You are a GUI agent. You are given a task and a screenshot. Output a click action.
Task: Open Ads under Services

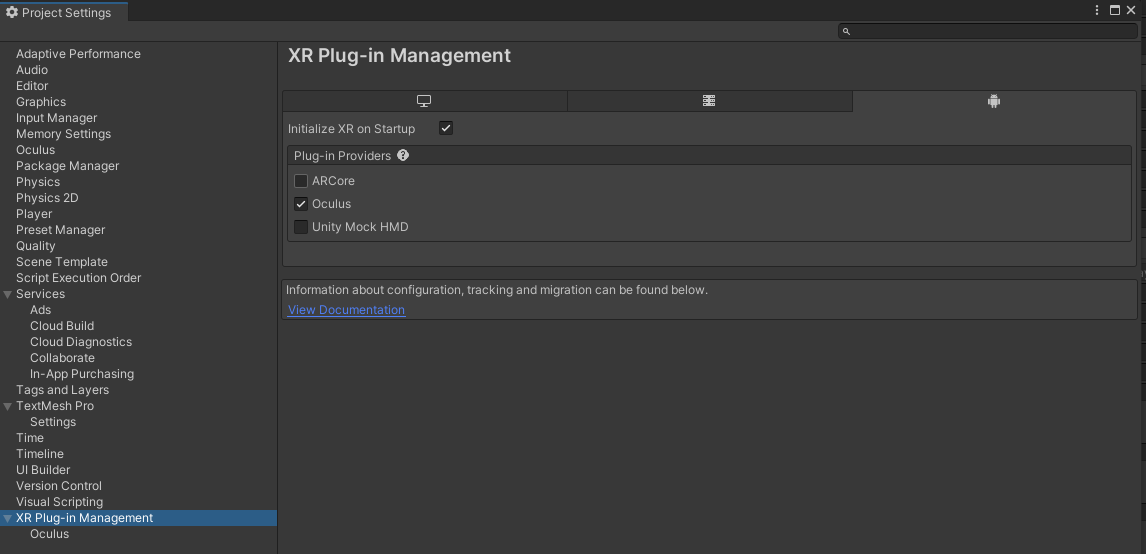pyautogui.click(x=40, y=310)
